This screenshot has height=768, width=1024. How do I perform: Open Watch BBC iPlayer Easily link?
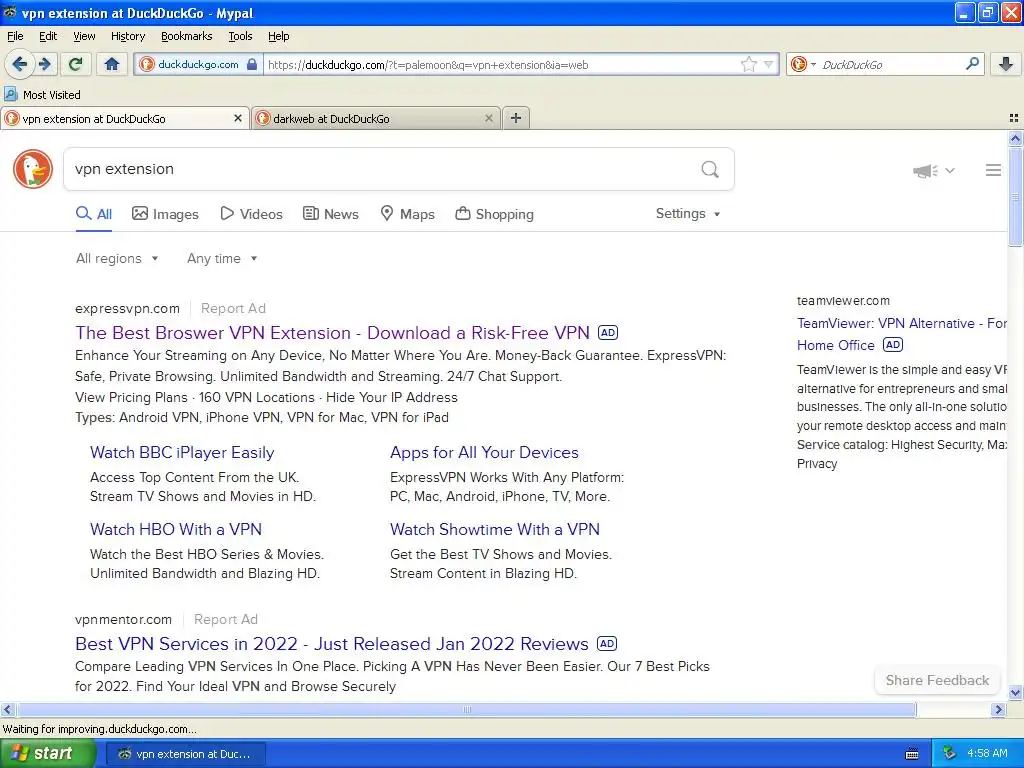182,453
